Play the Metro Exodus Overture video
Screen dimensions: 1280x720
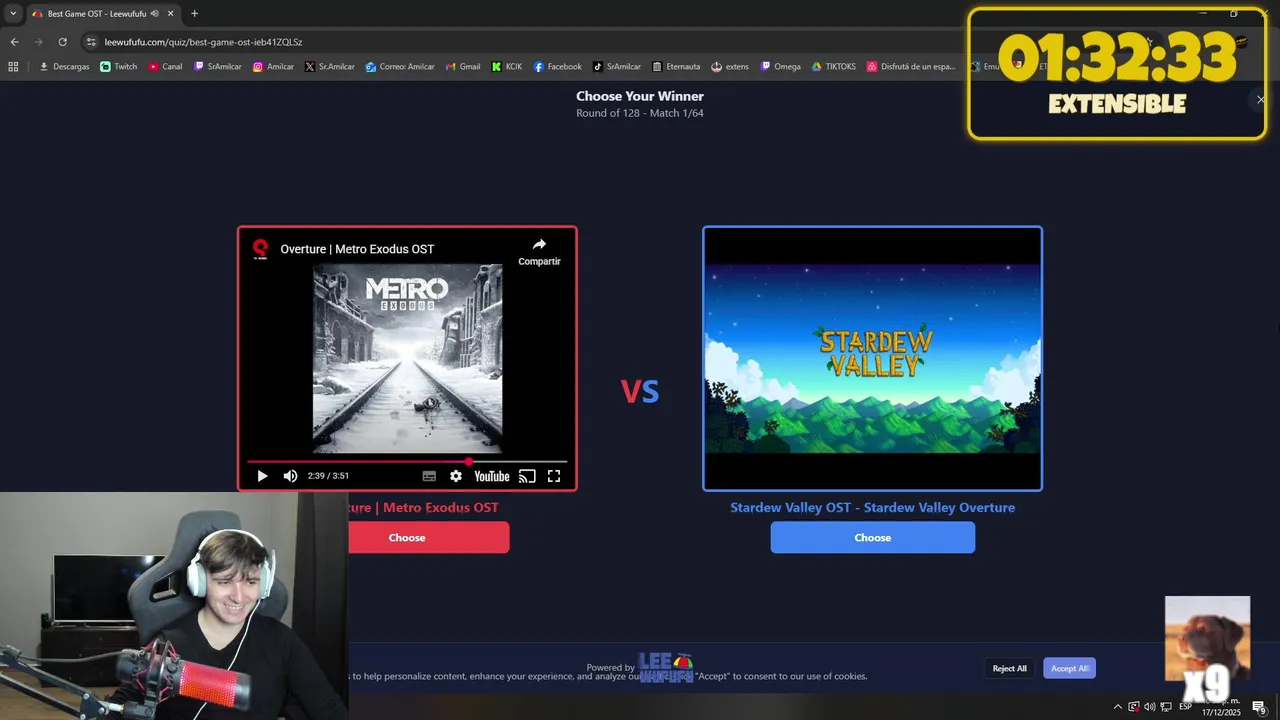pyautogui.click(x=262, y=476)
